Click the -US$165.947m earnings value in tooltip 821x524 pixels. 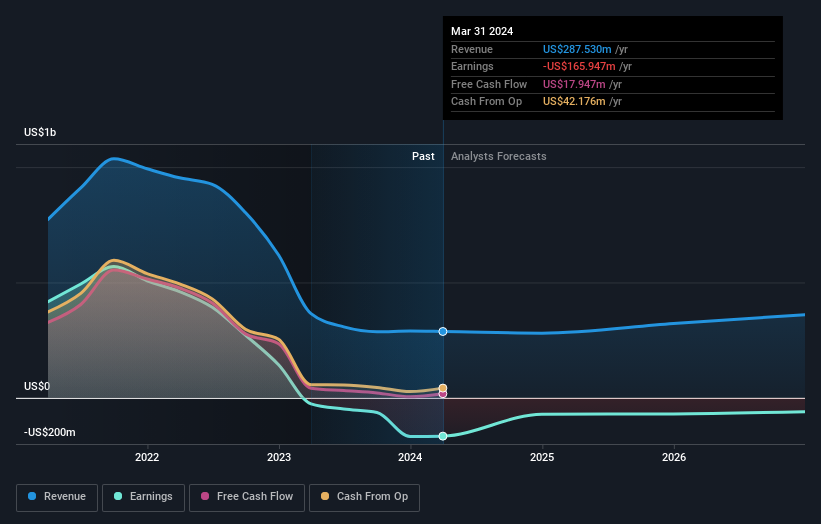click(x=579, y=66)
